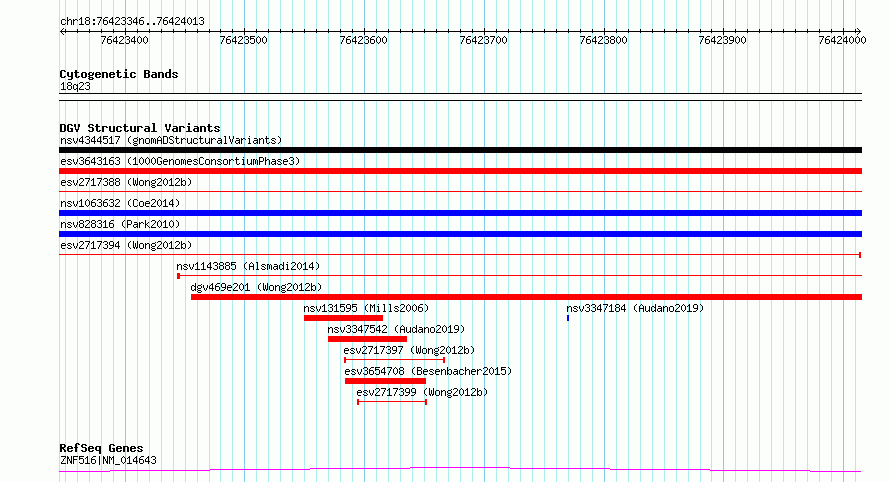Open the nsv1063632 (Coe2014) label
890x482 pixels.
pyautogui.click(x=120, y=203)
